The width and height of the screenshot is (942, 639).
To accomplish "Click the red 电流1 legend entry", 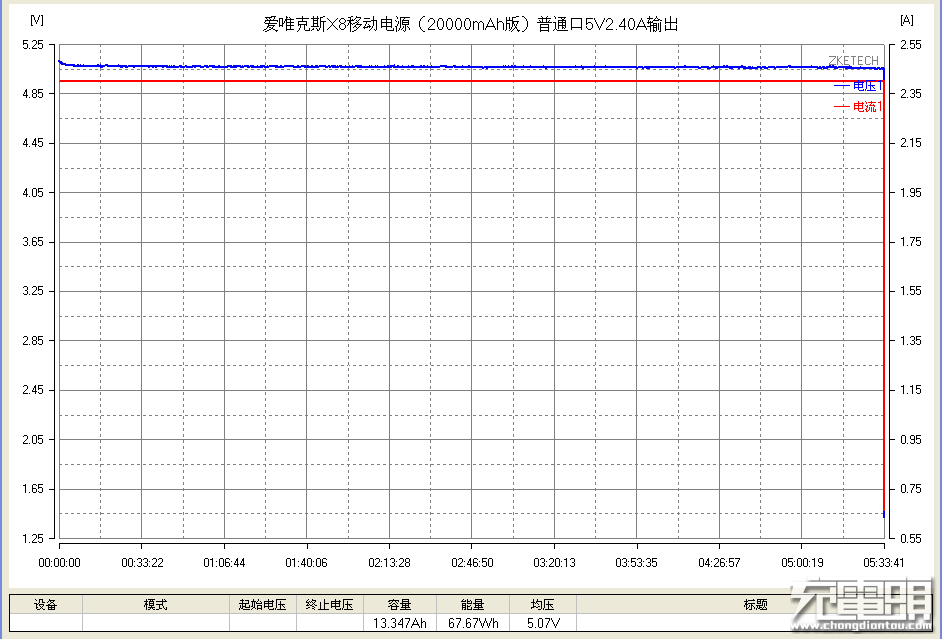I will point(858,107).
